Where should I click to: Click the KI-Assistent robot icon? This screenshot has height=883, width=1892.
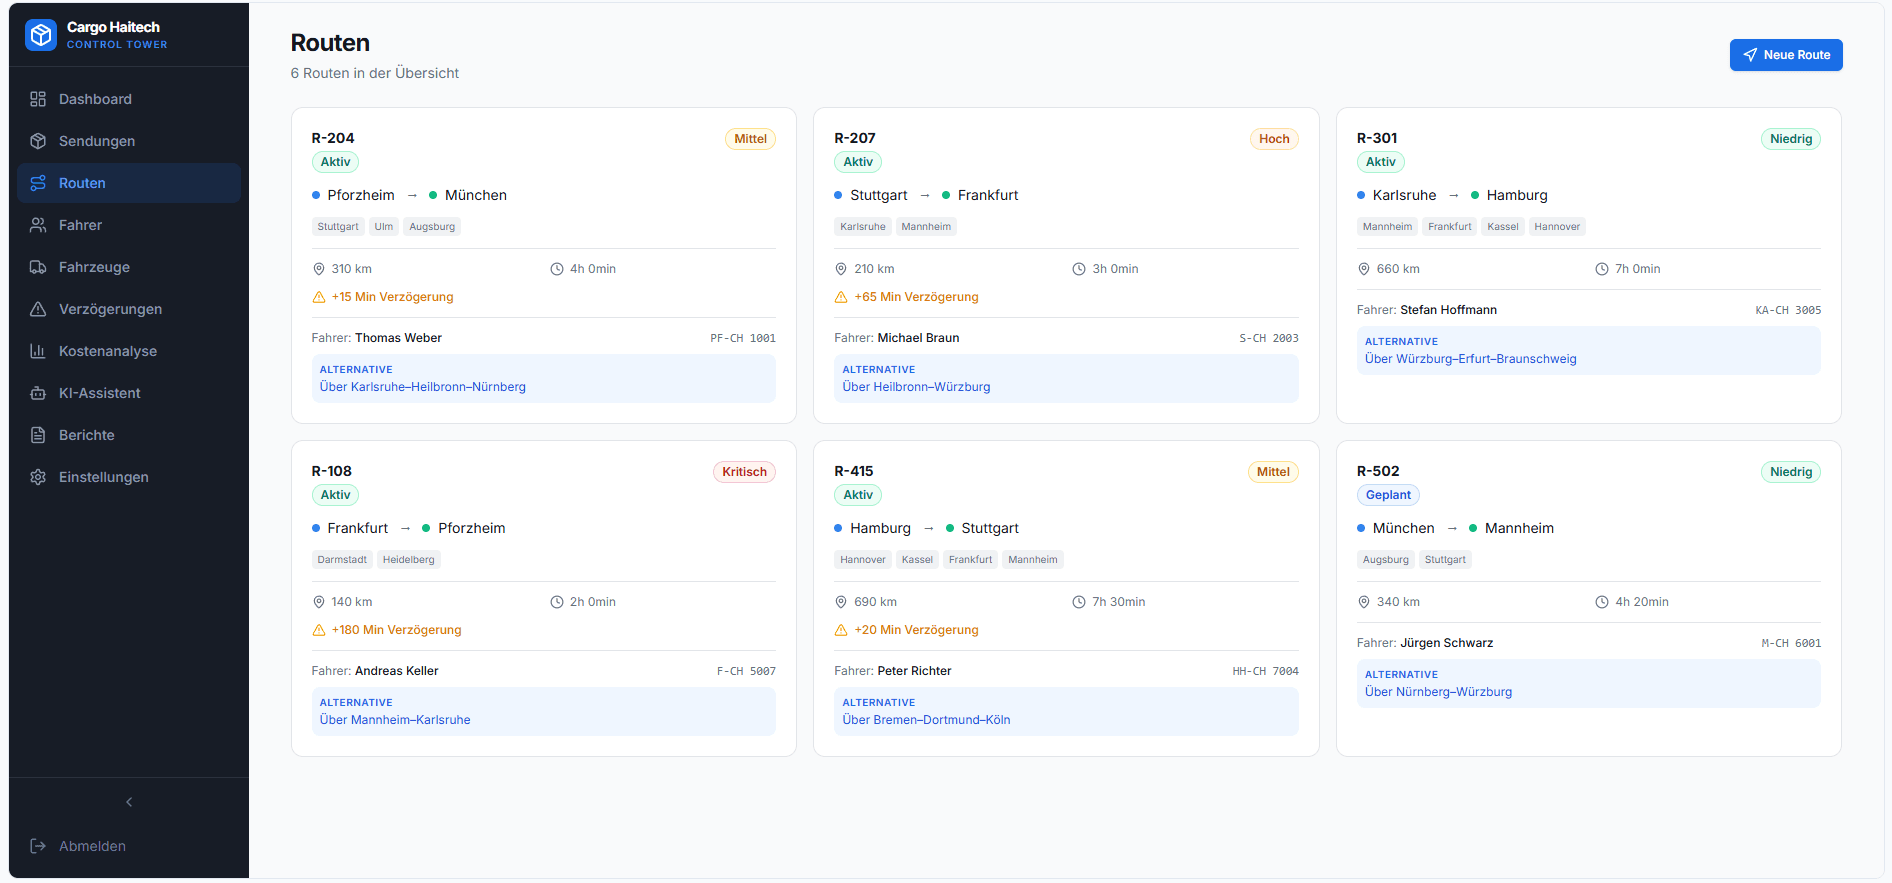click(x=38, y=393)
